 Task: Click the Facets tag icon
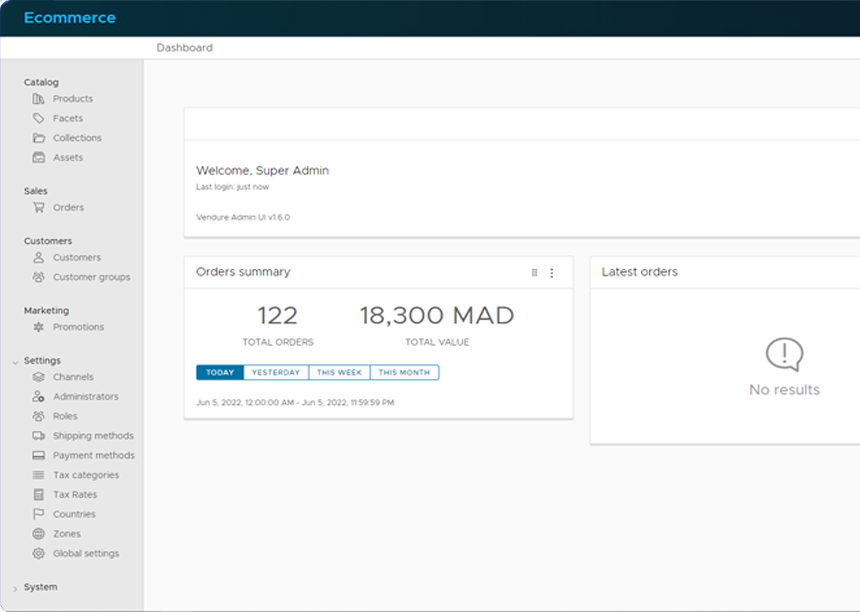click(x=38, y=118)
